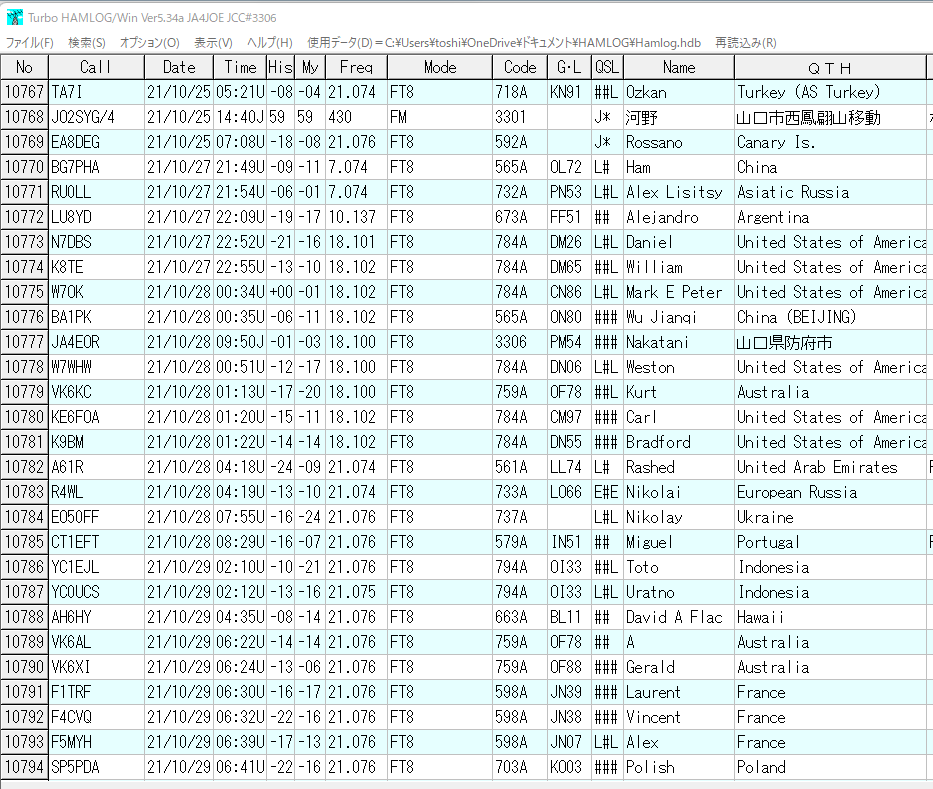933x789 pixels.
Task: Click the My column header
Action: tap(310, 67)
